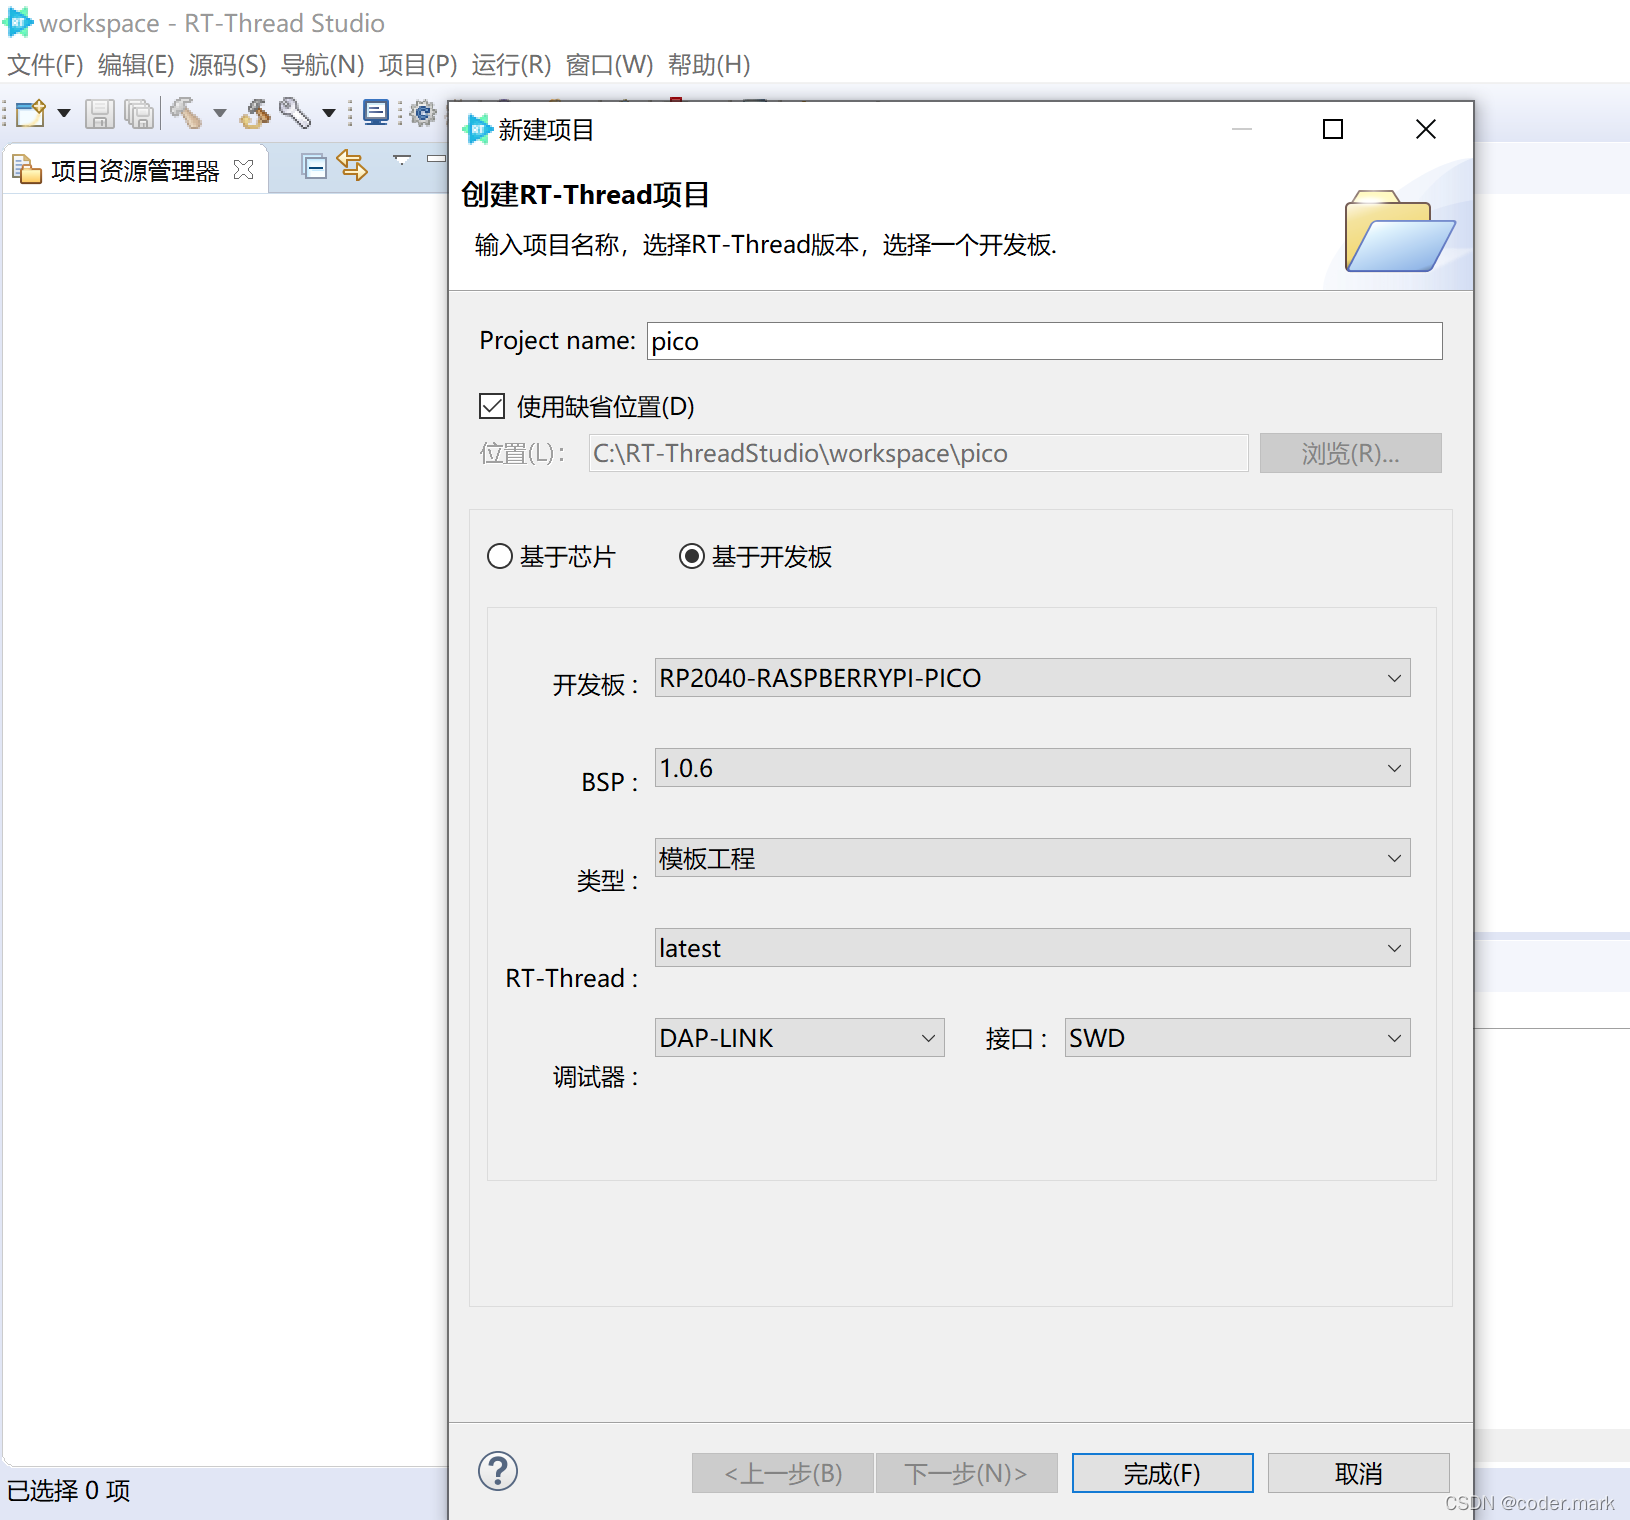Open the 编辑(E) menu
Image resolution: width=1630 pixels, height=1520 pixels.
pyautogui.click(x=136, y=65)
